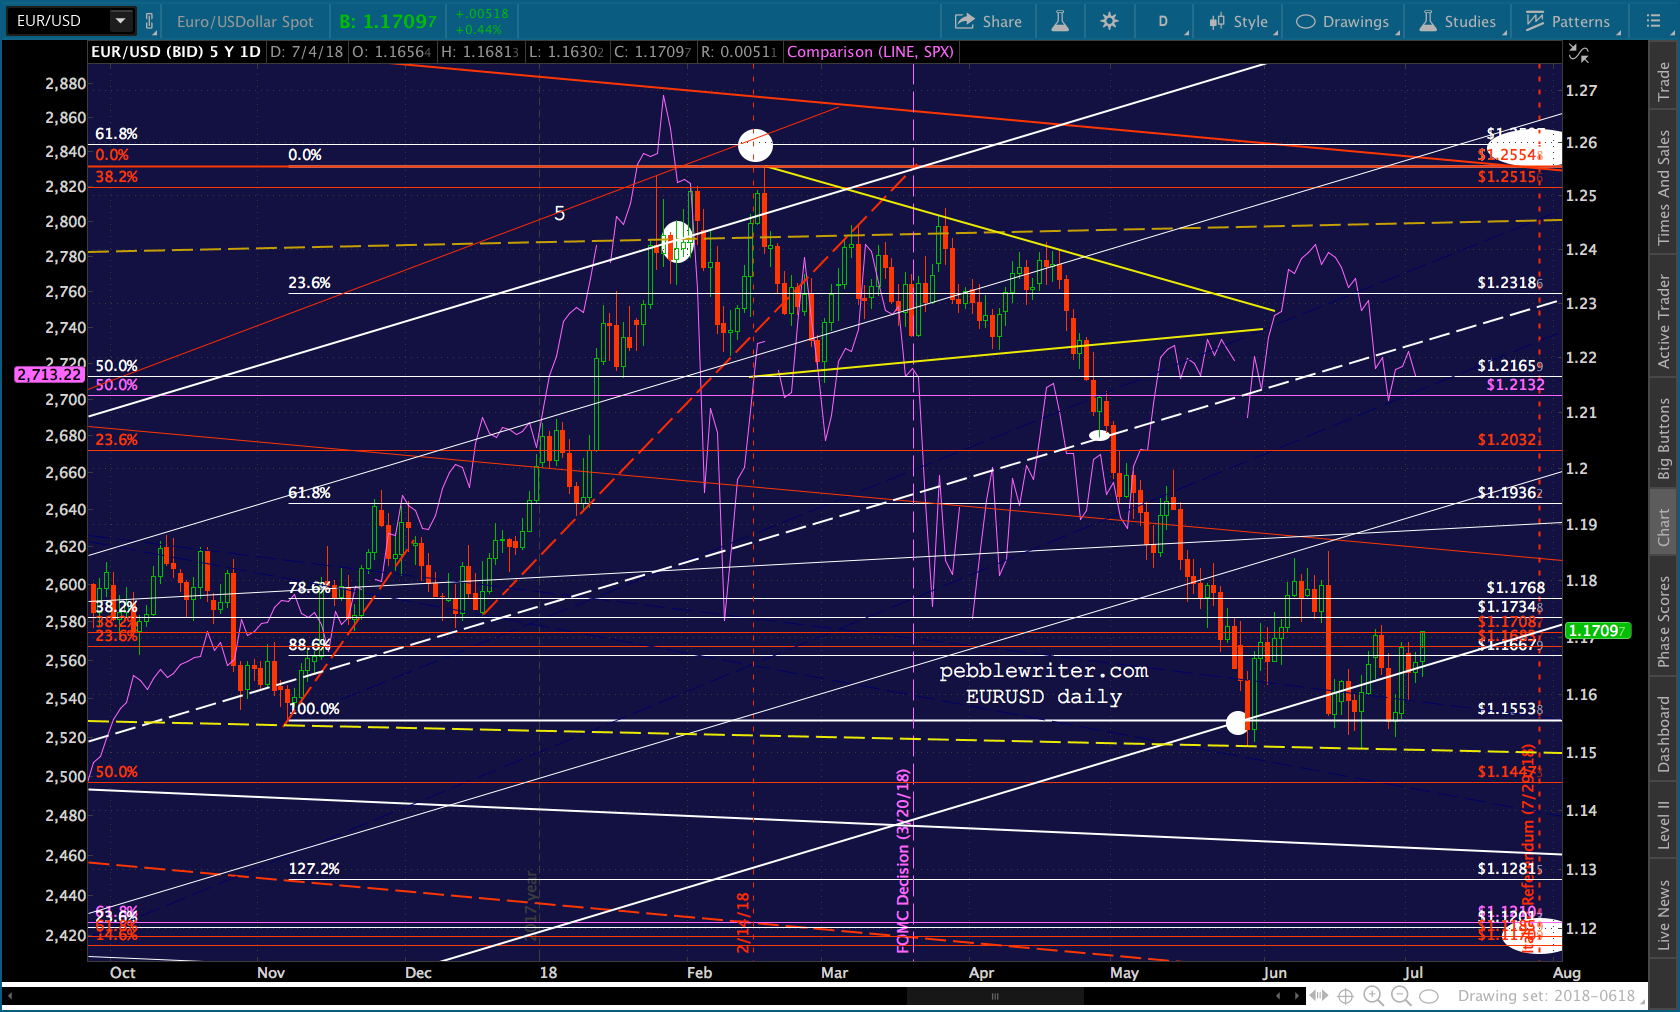Image resolution: width=1680 pixels, height=1012 pixels.
Task: Open the Style menu
Action: 1238,21
